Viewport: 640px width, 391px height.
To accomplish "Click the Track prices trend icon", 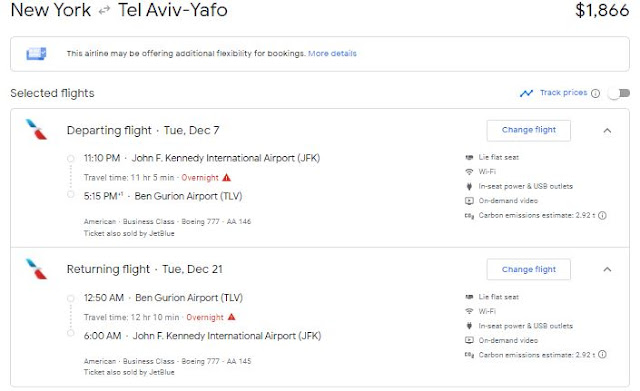I will 526,93.
